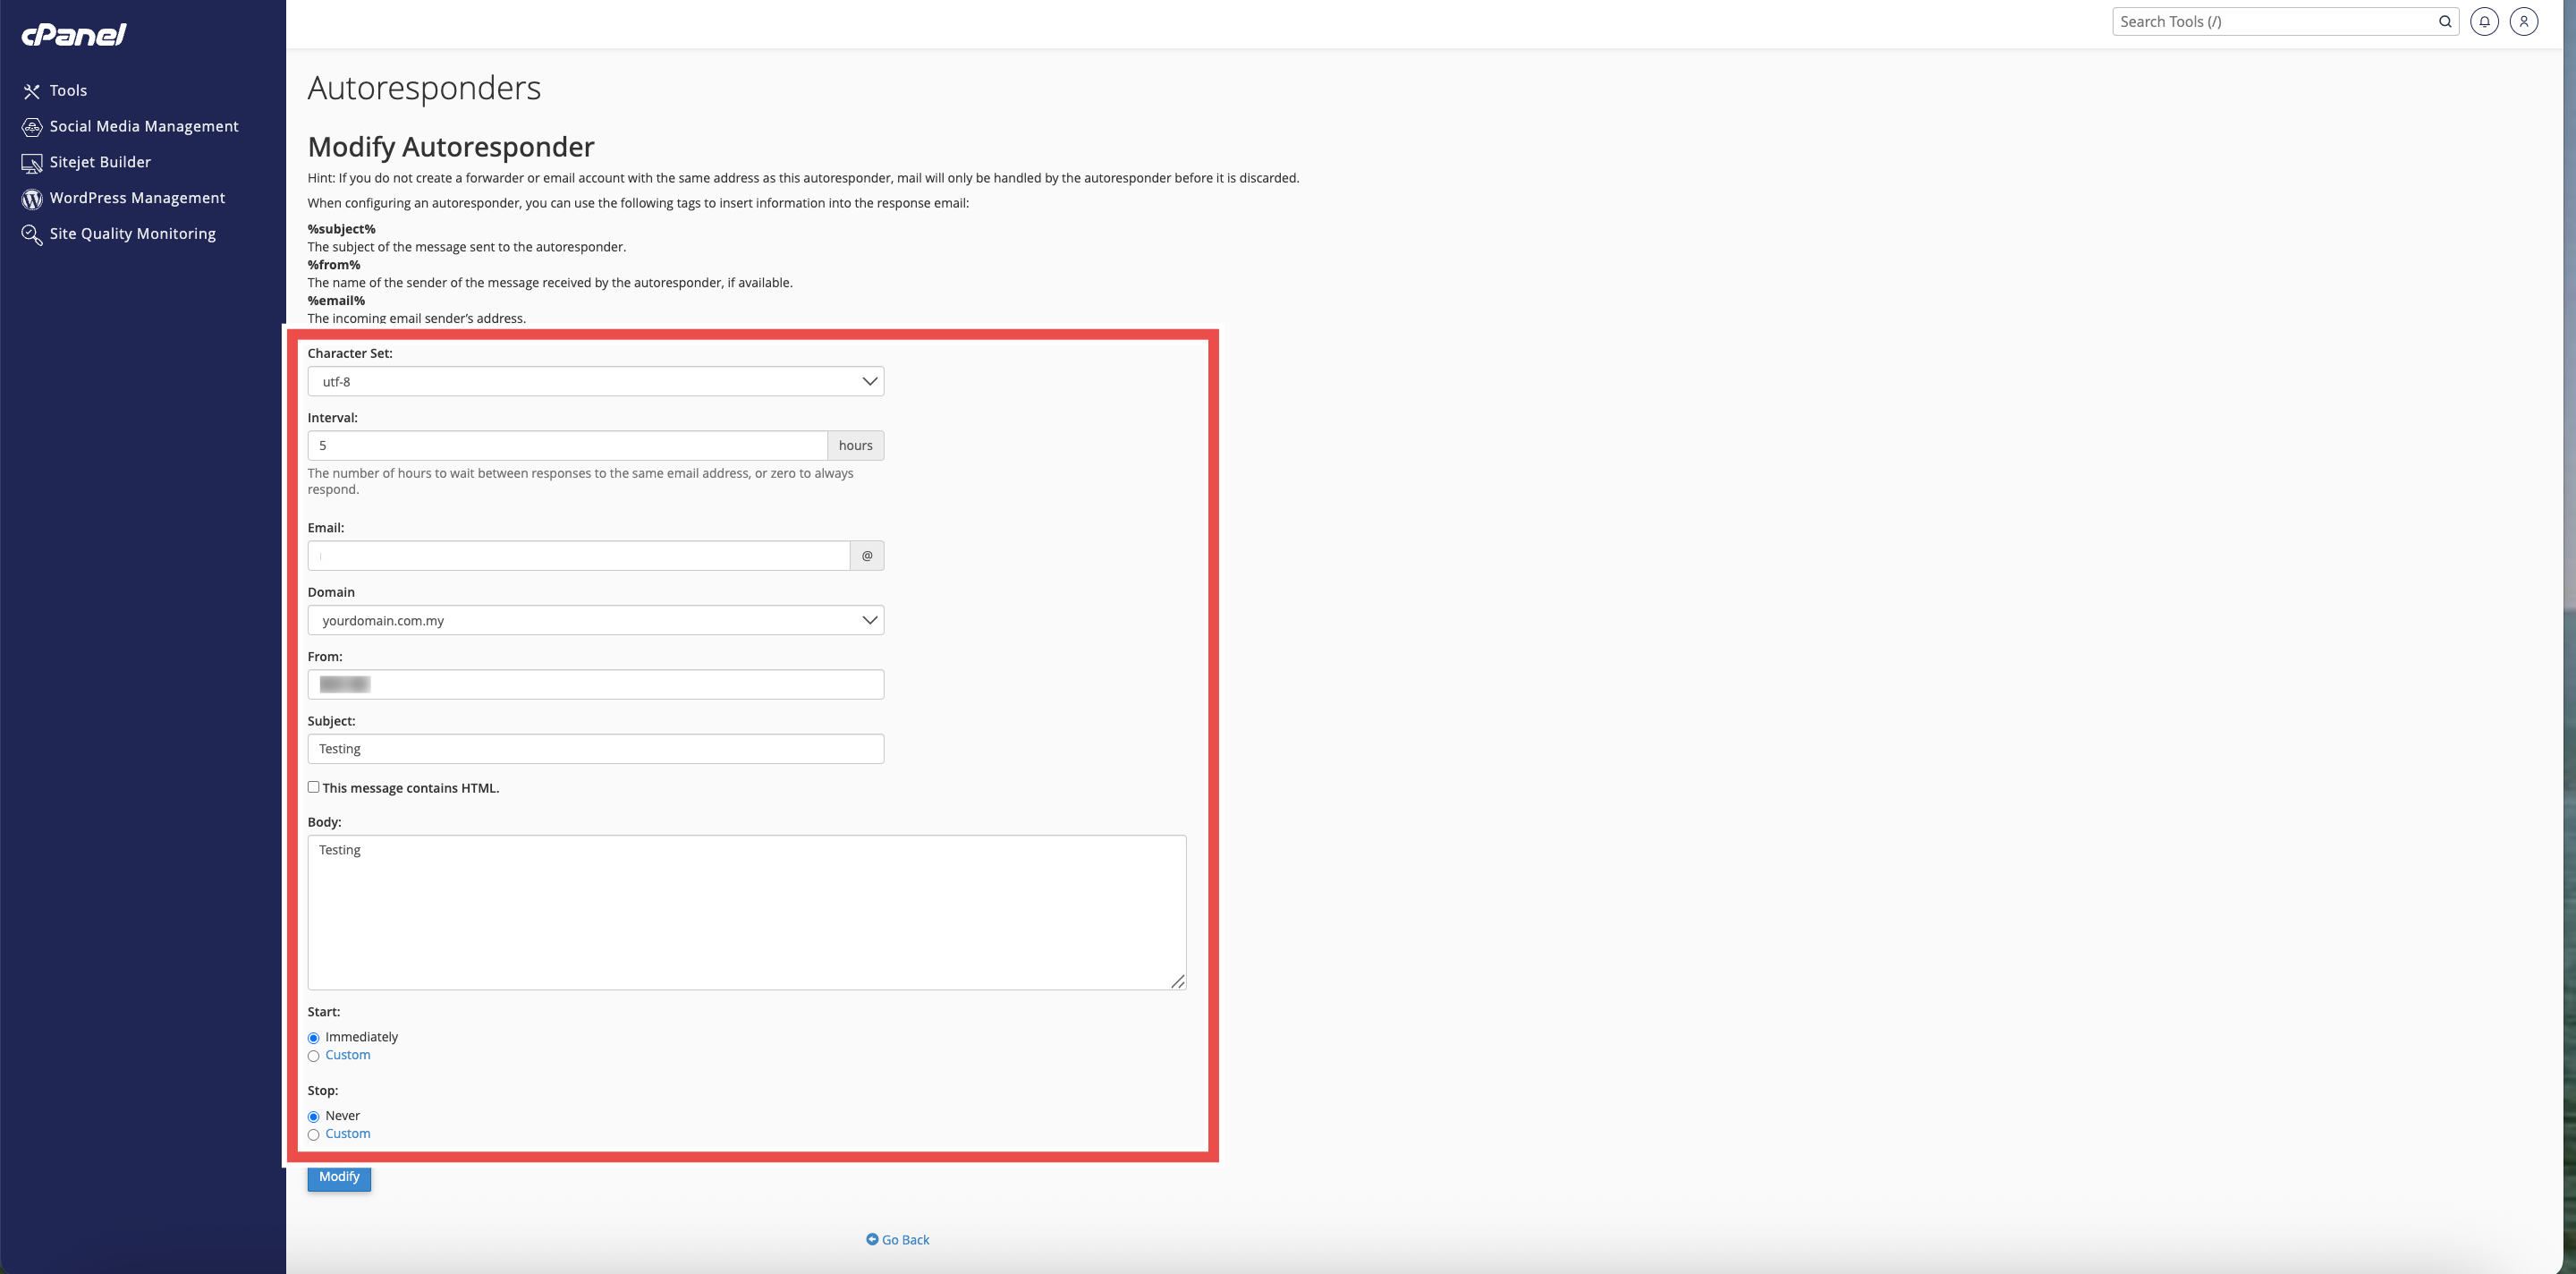2576x1274 pixels.
Task: Enable 'This message contains HTML' checkbox
Action: tap(314, 787)
